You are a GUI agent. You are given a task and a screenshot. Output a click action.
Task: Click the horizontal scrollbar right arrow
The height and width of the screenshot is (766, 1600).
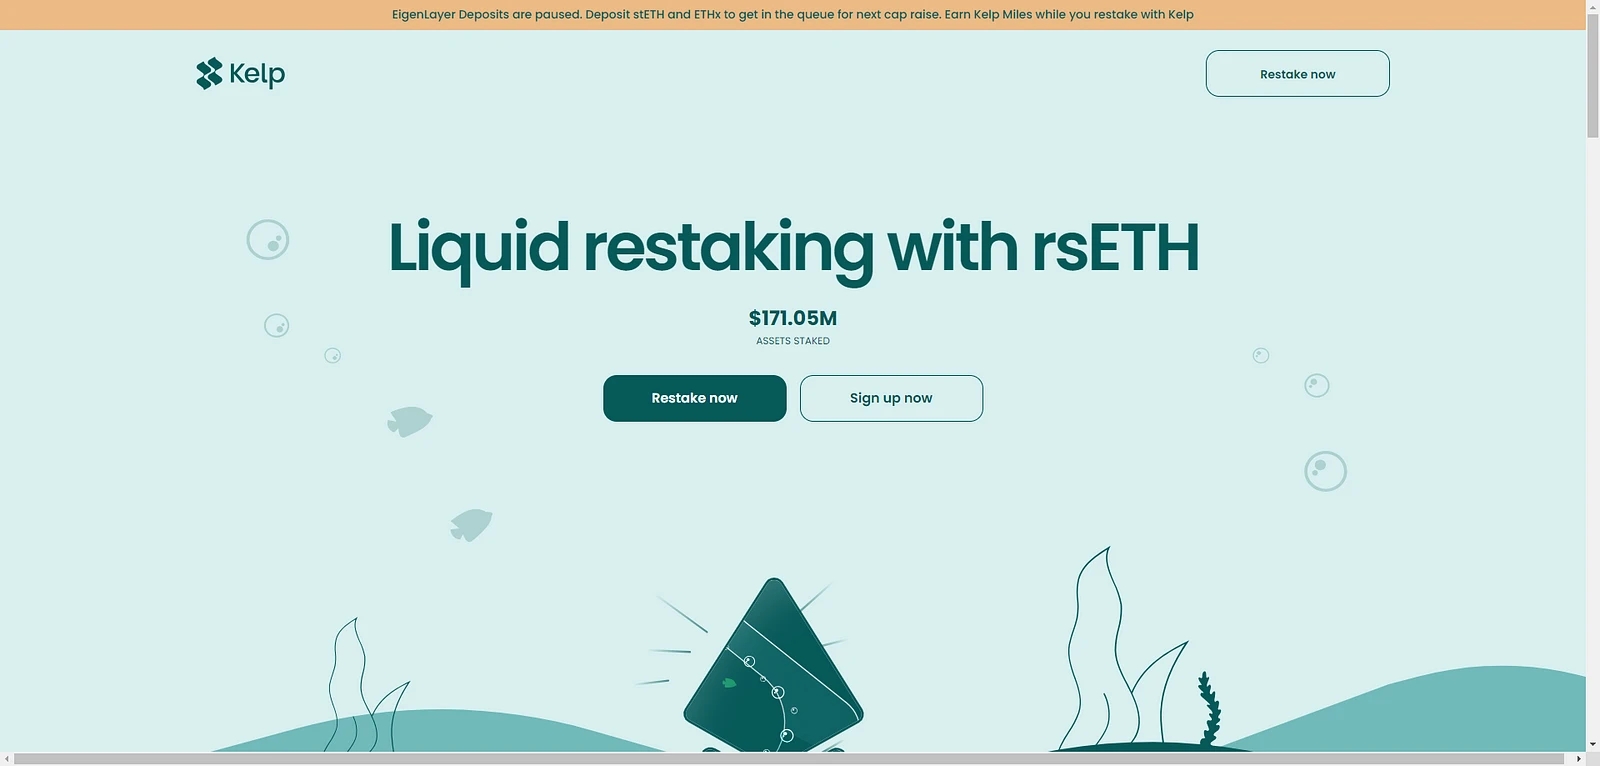click(1579, 759)
